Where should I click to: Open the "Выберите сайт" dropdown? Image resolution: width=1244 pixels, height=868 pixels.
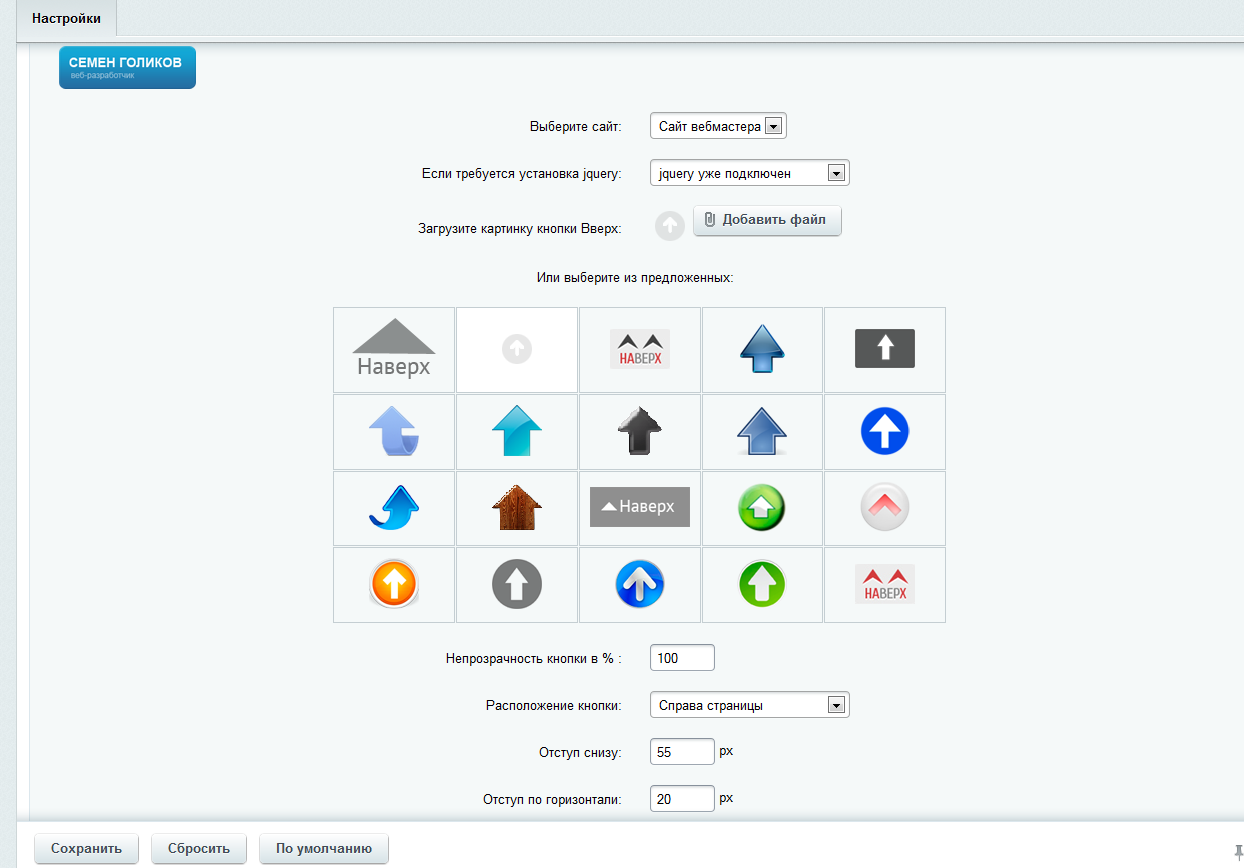click(718, 126)
